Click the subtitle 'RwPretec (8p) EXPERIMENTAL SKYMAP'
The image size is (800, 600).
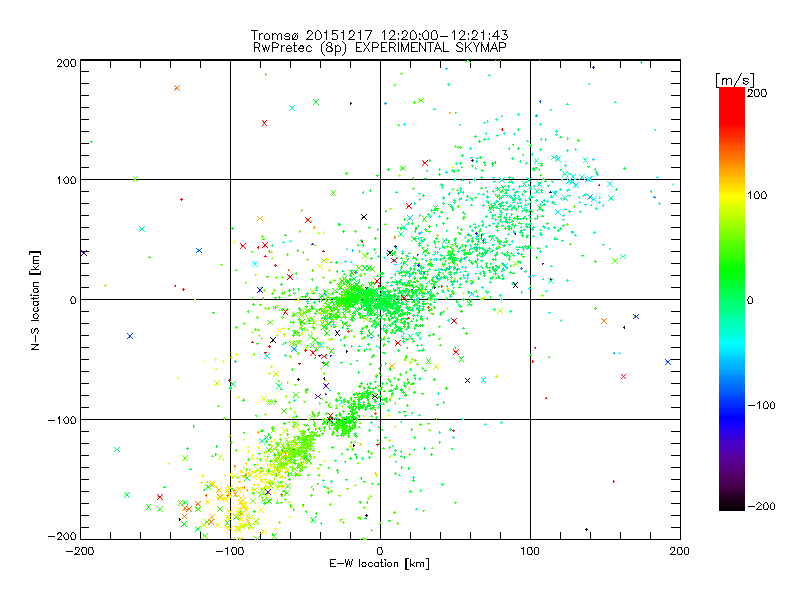tap(379, 48)
